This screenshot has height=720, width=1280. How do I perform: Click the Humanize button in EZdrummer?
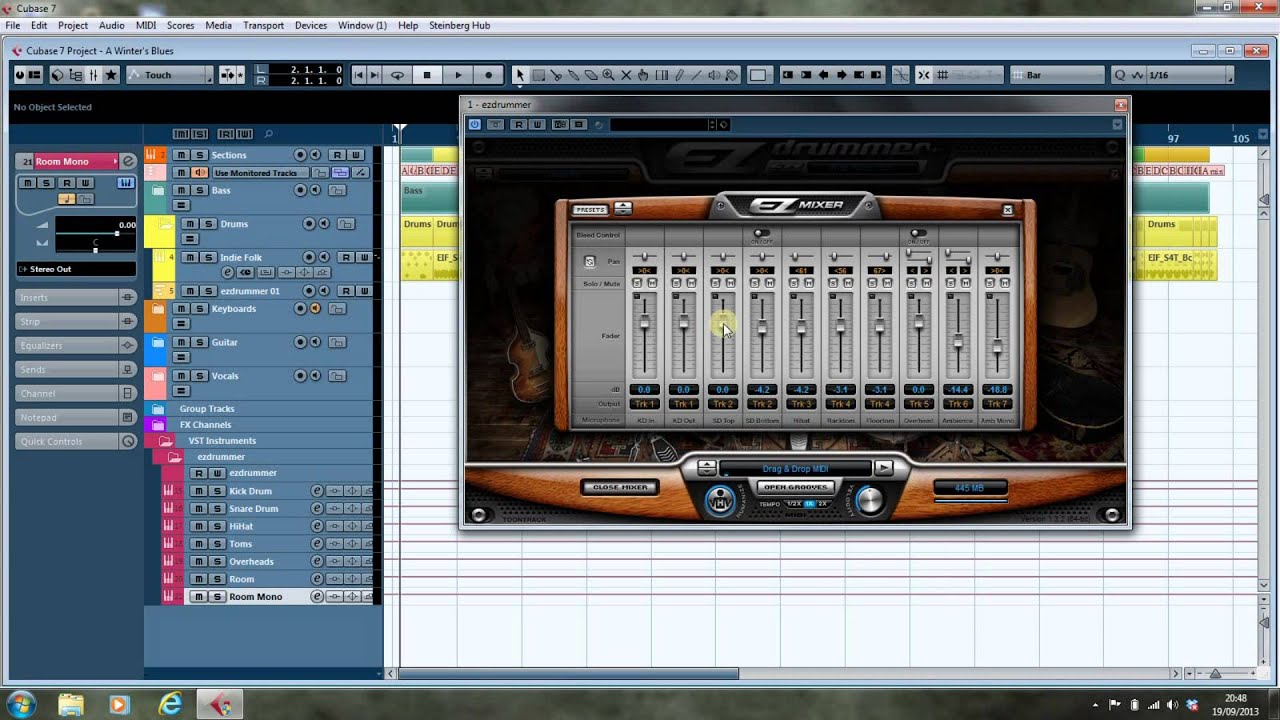tap(720, 501)
